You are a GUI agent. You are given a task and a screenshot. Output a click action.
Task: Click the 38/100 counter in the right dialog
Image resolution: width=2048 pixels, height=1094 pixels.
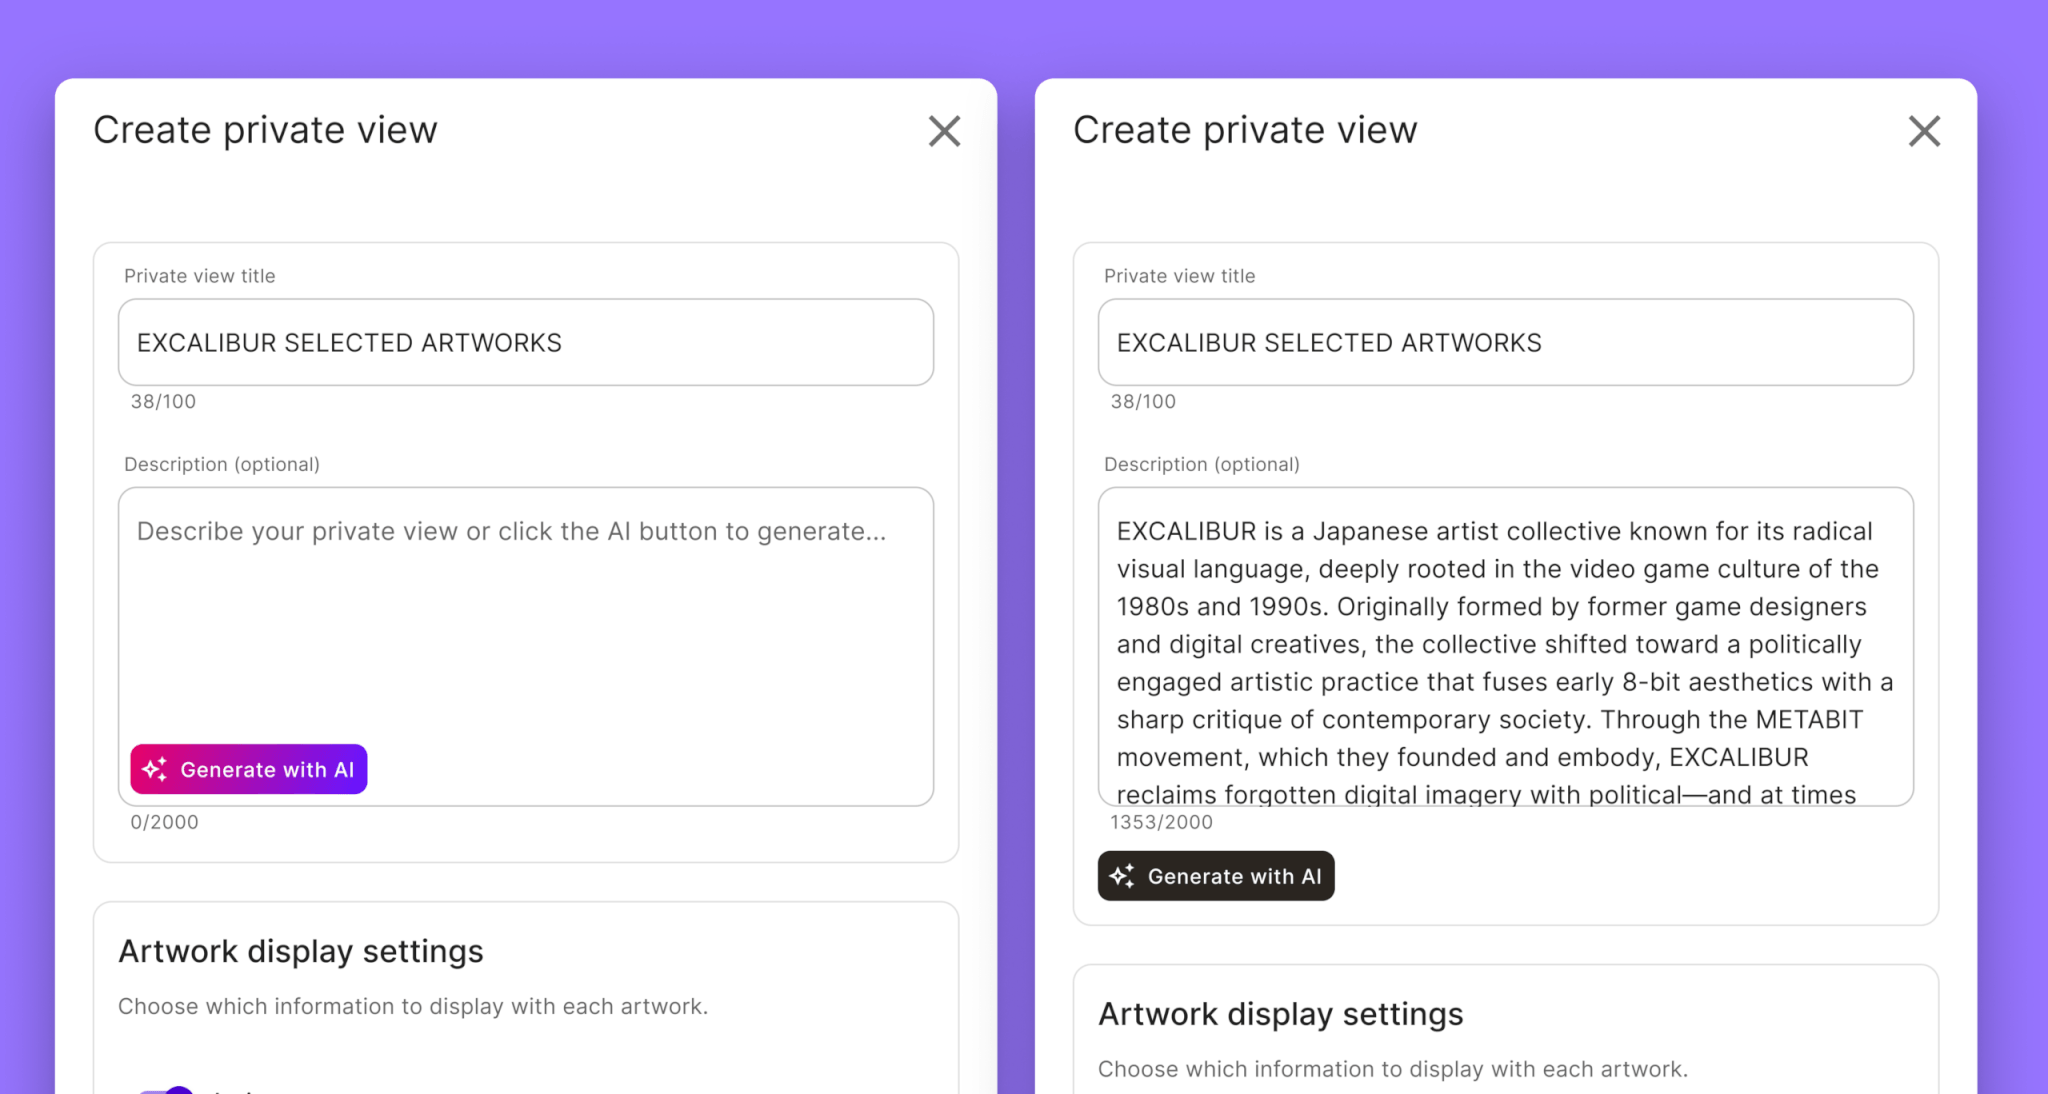click(1143, 401)
